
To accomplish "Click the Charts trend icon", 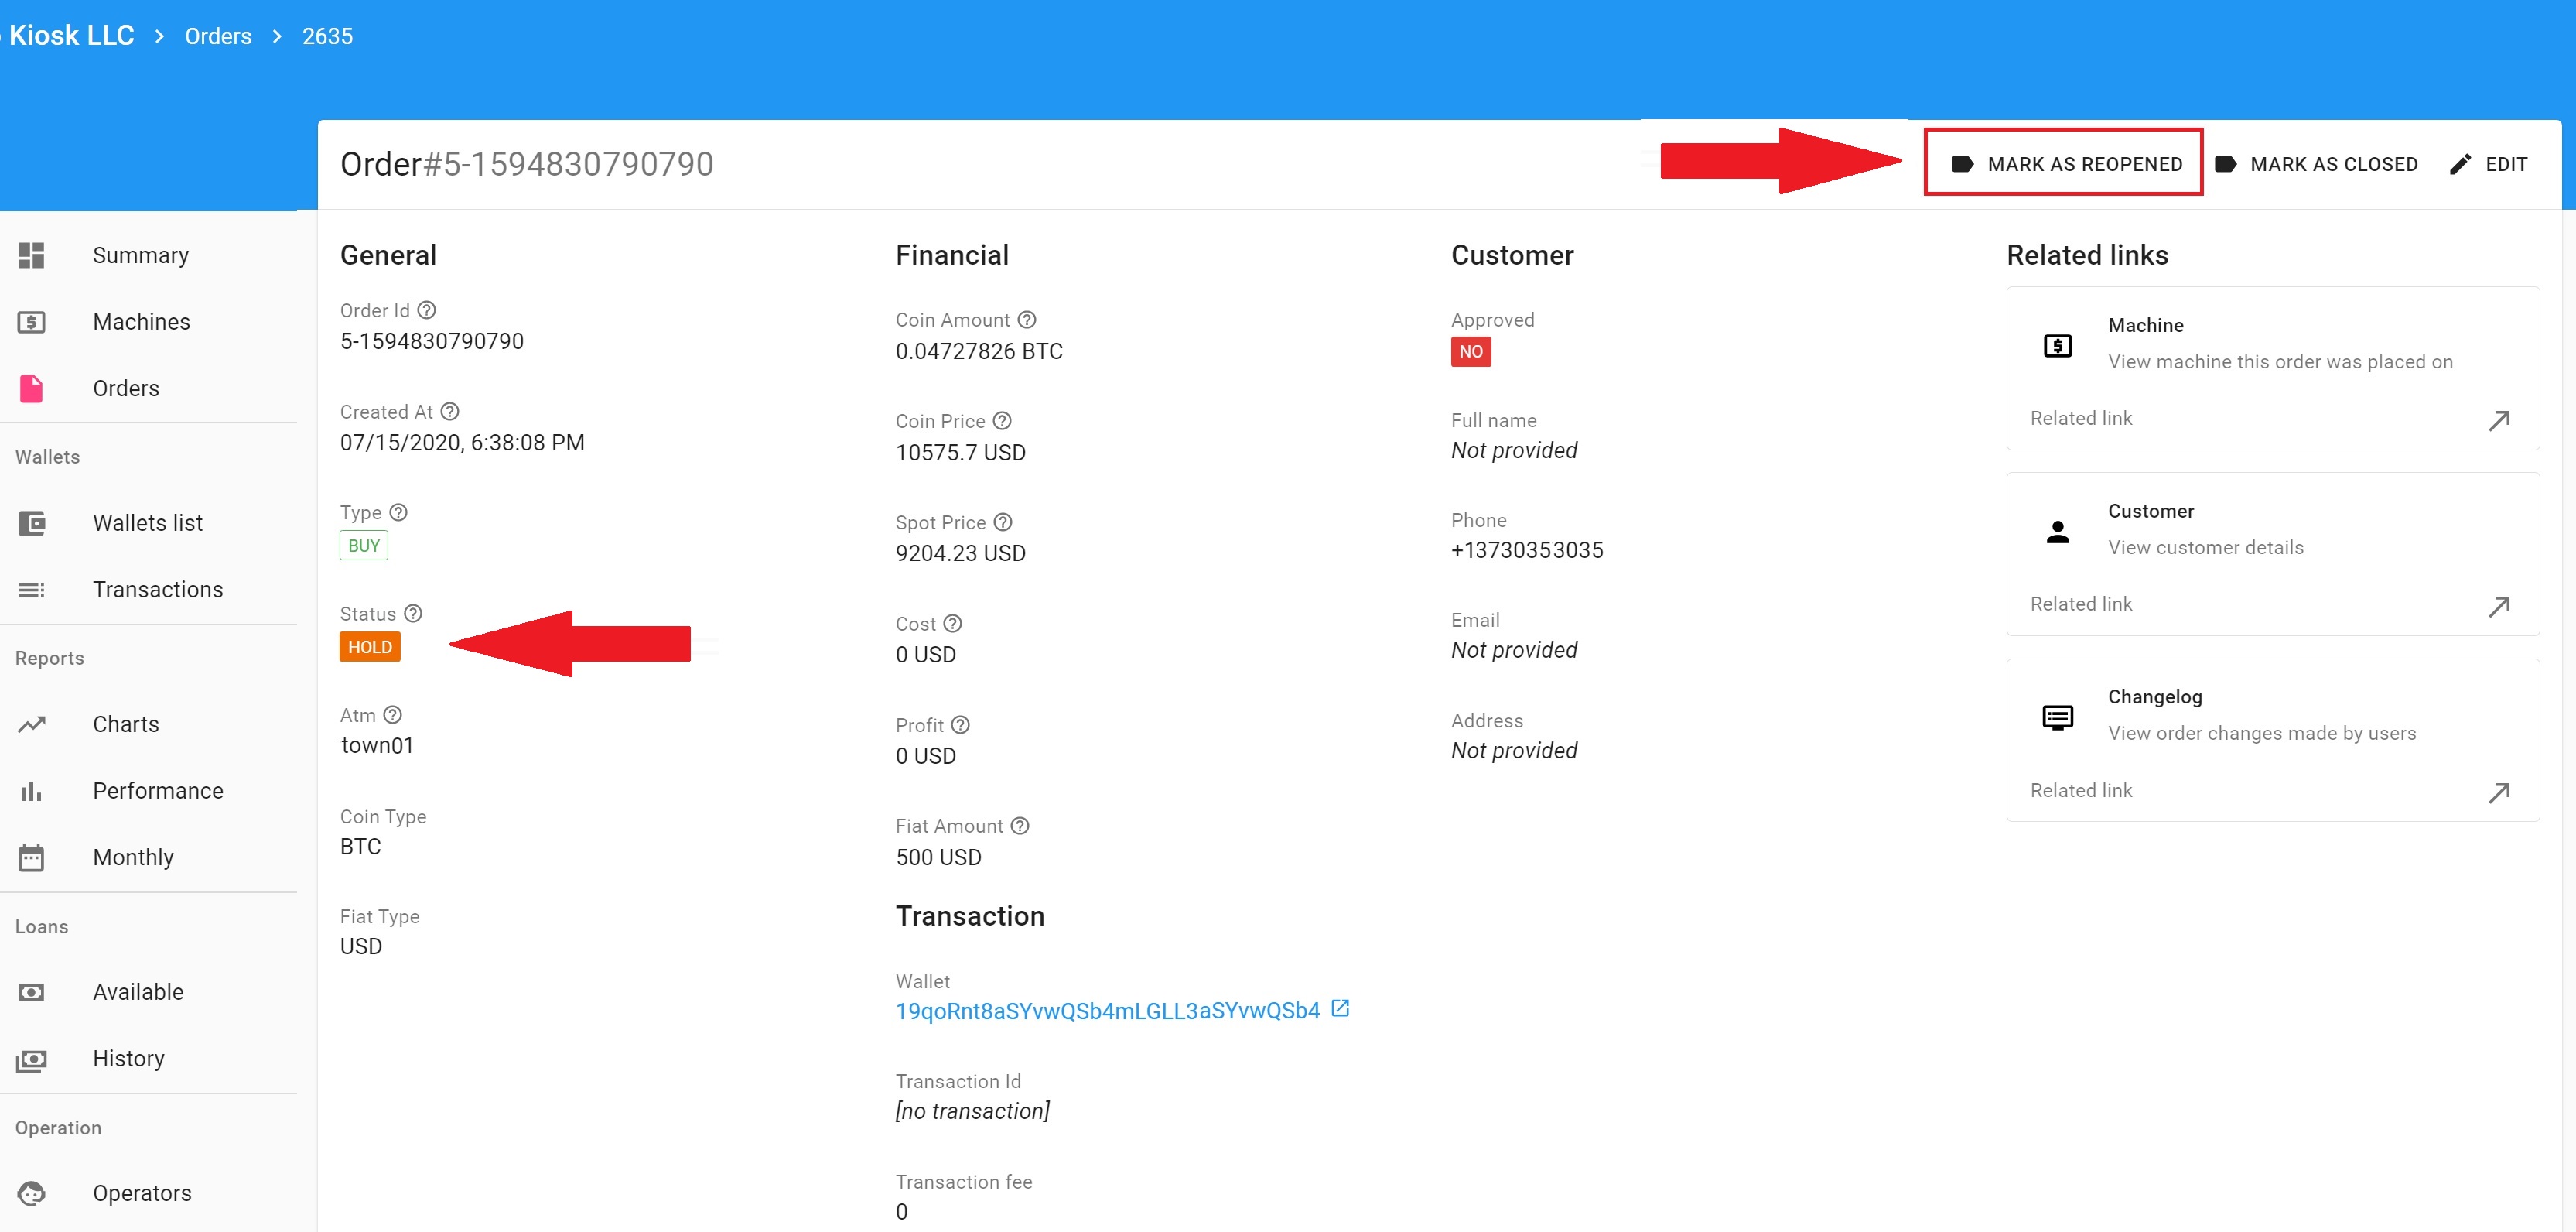I will pyautogui.click(x=31, y=724).
